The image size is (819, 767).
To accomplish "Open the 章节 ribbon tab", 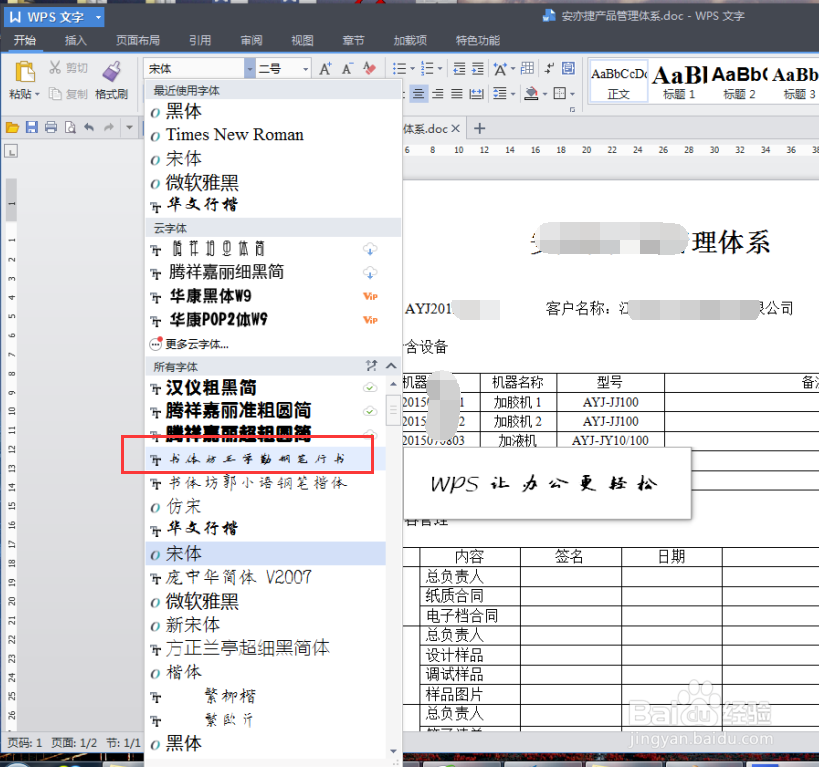I will coord(354,40).
